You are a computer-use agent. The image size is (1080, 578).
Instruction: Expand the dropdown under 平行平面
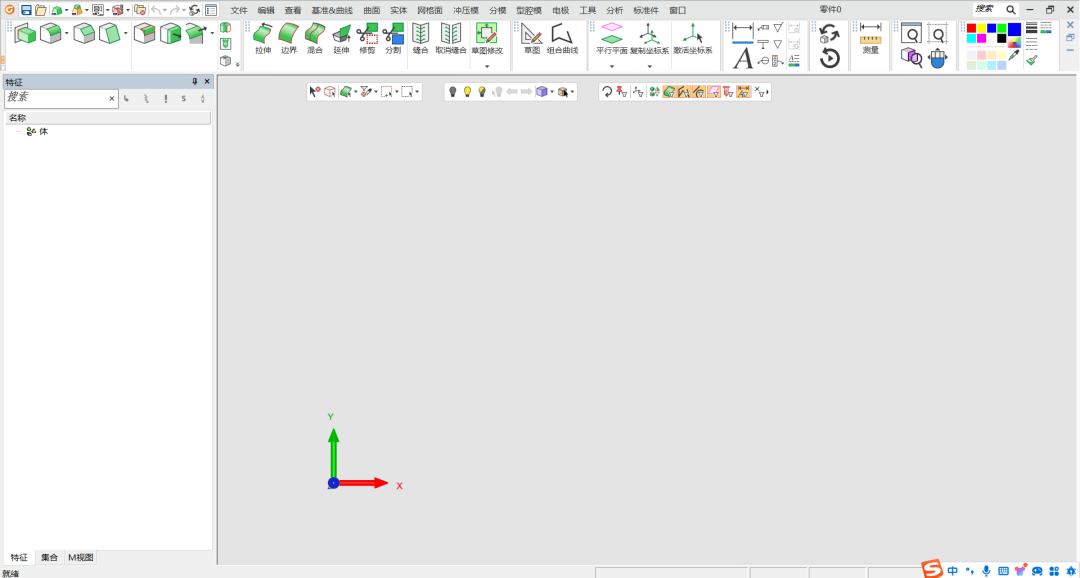(611, 66)
